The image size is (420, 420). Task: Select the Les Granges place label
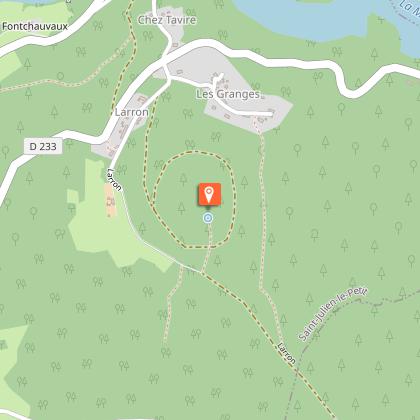pos(228,94)
